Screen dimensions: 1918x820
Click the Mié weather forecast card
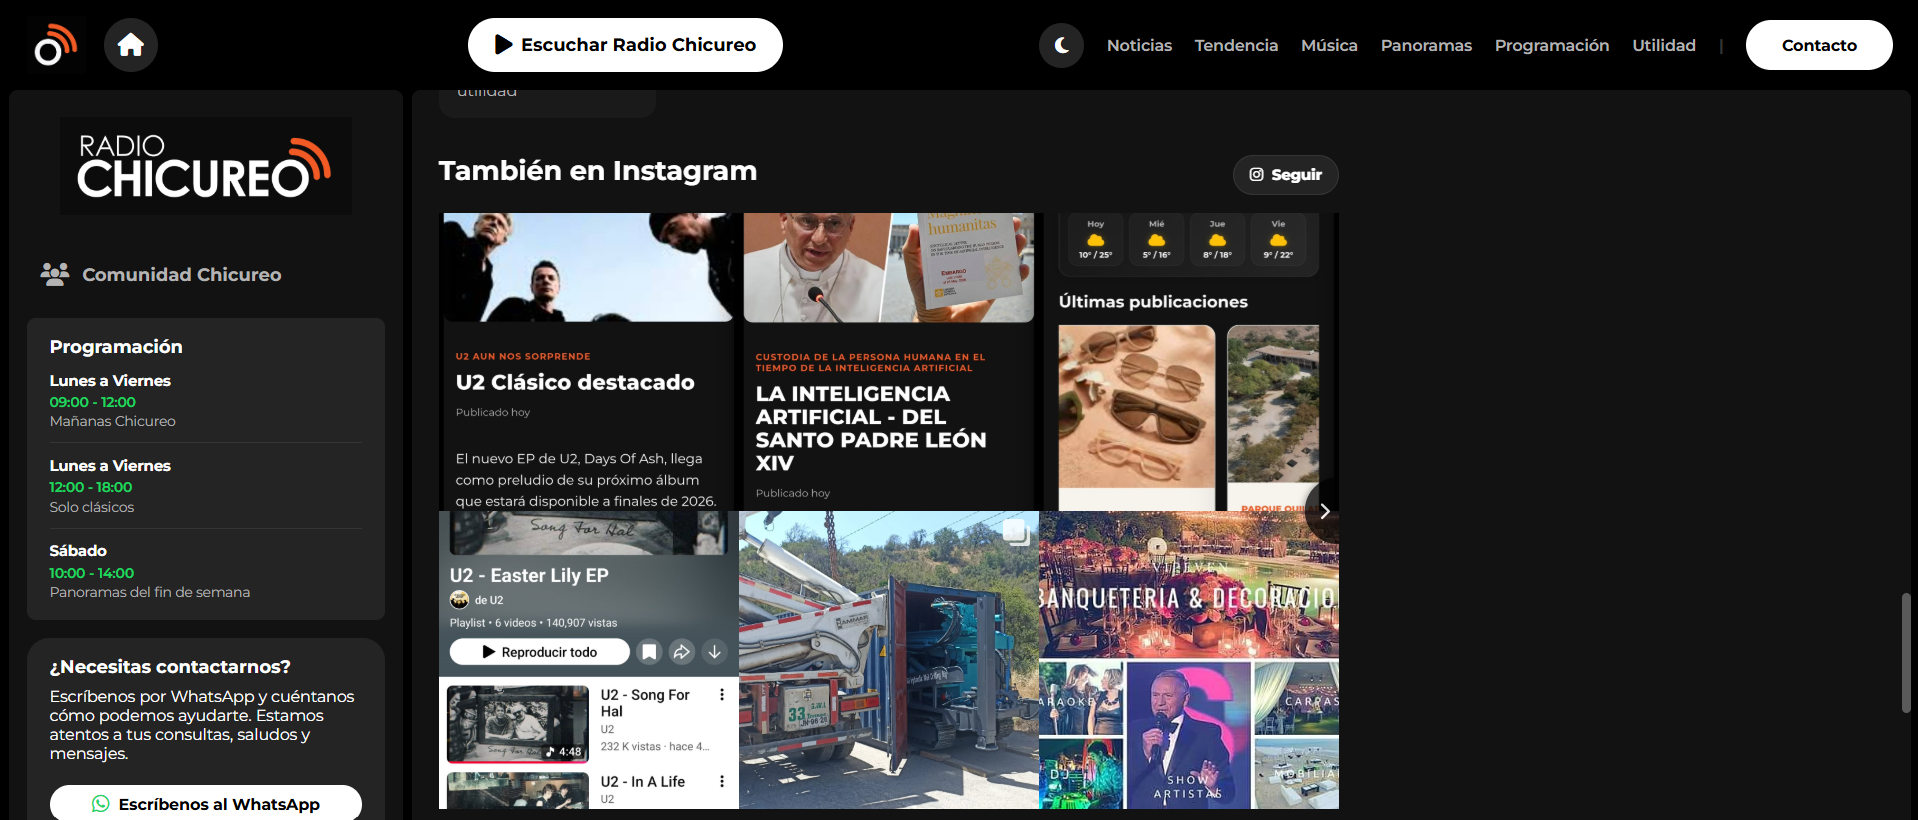point(1157,240)
